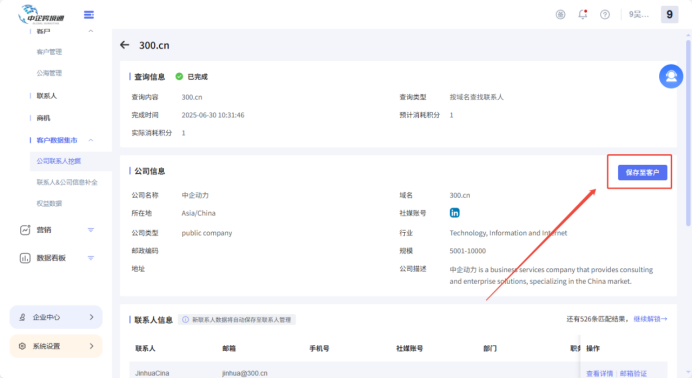
Task: Open 联系人&公司信息补全 menu item
Action: click(x=67, y=182)
